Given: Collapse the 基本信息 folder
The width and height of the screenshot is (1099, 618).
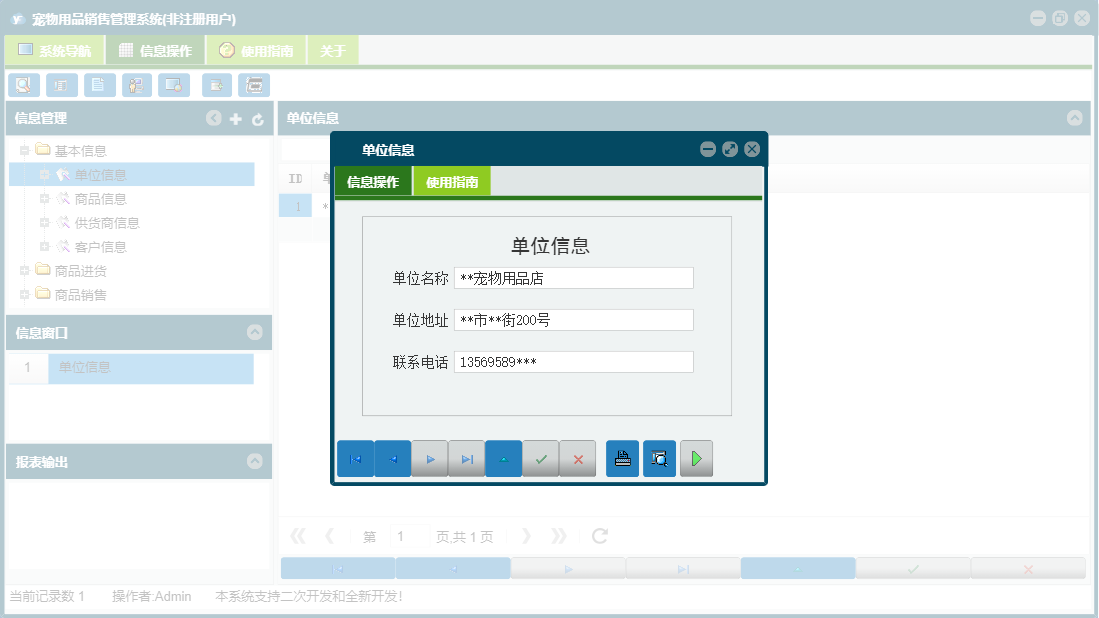Looking at the screenshot, I should (x=26, y=150).
